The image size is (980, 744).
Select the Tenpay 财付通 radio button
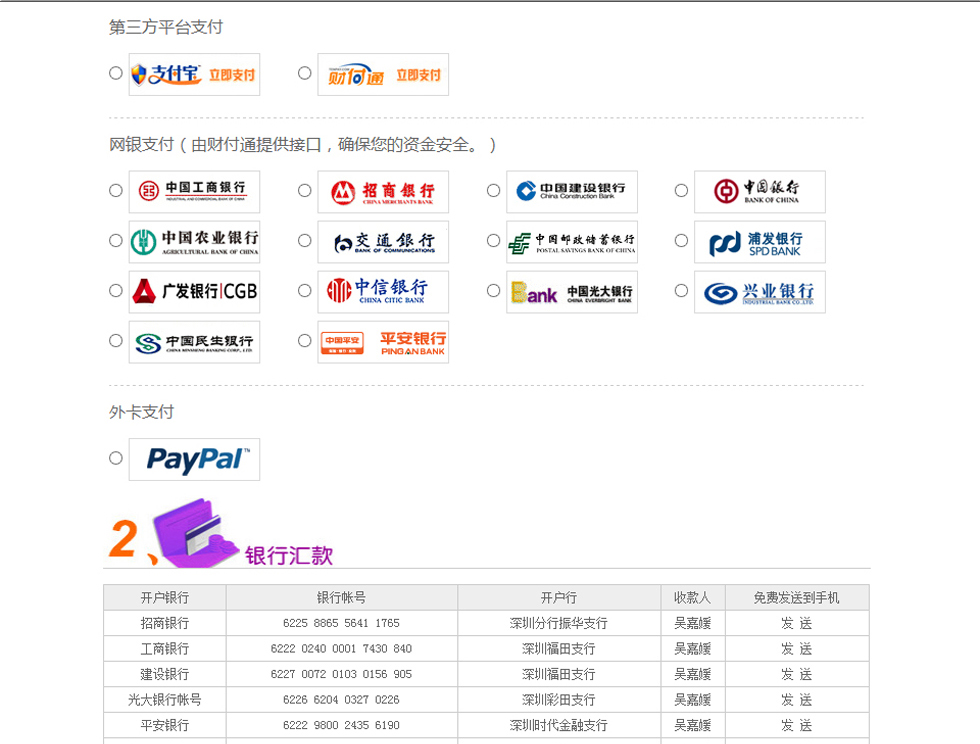[304, 73]
